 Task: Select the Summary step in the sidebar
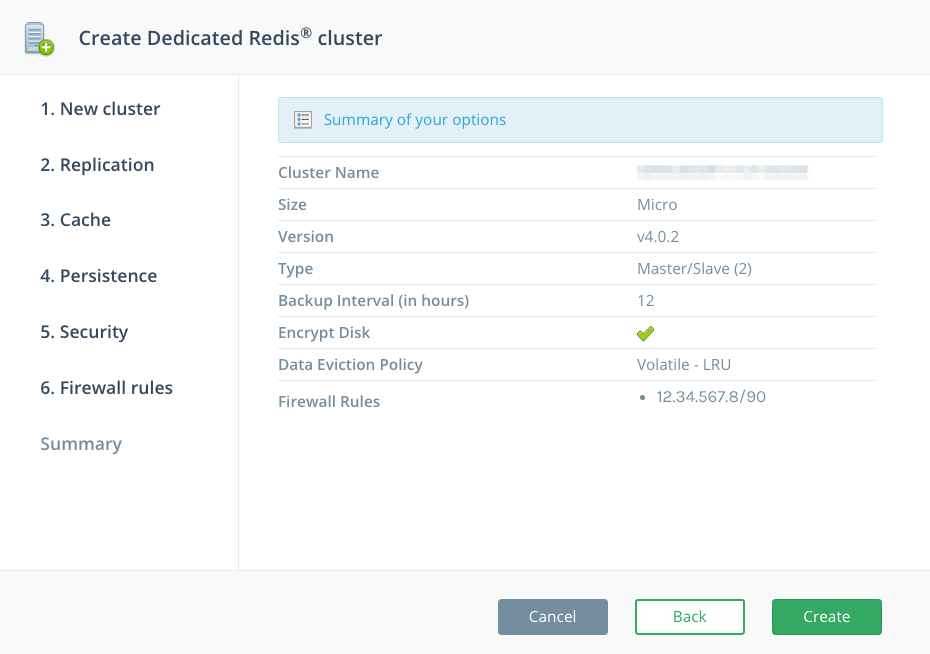[81, 444]
